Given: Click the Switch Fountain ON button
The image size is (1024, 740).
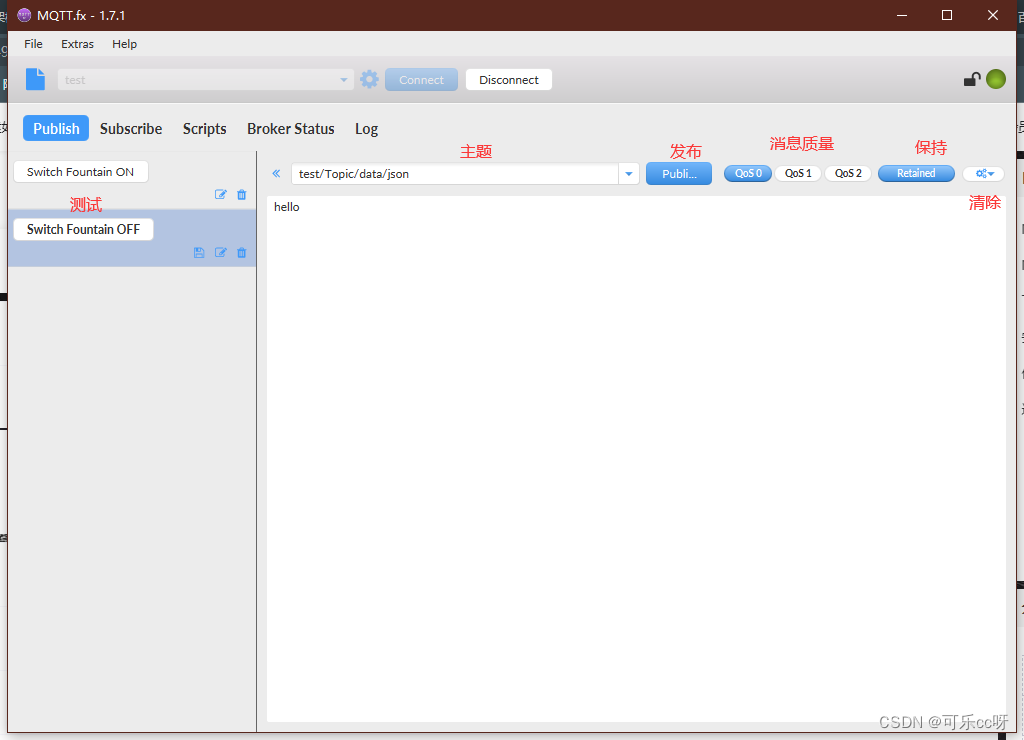Looking at the screenshot, I should (x=80, y=172).
